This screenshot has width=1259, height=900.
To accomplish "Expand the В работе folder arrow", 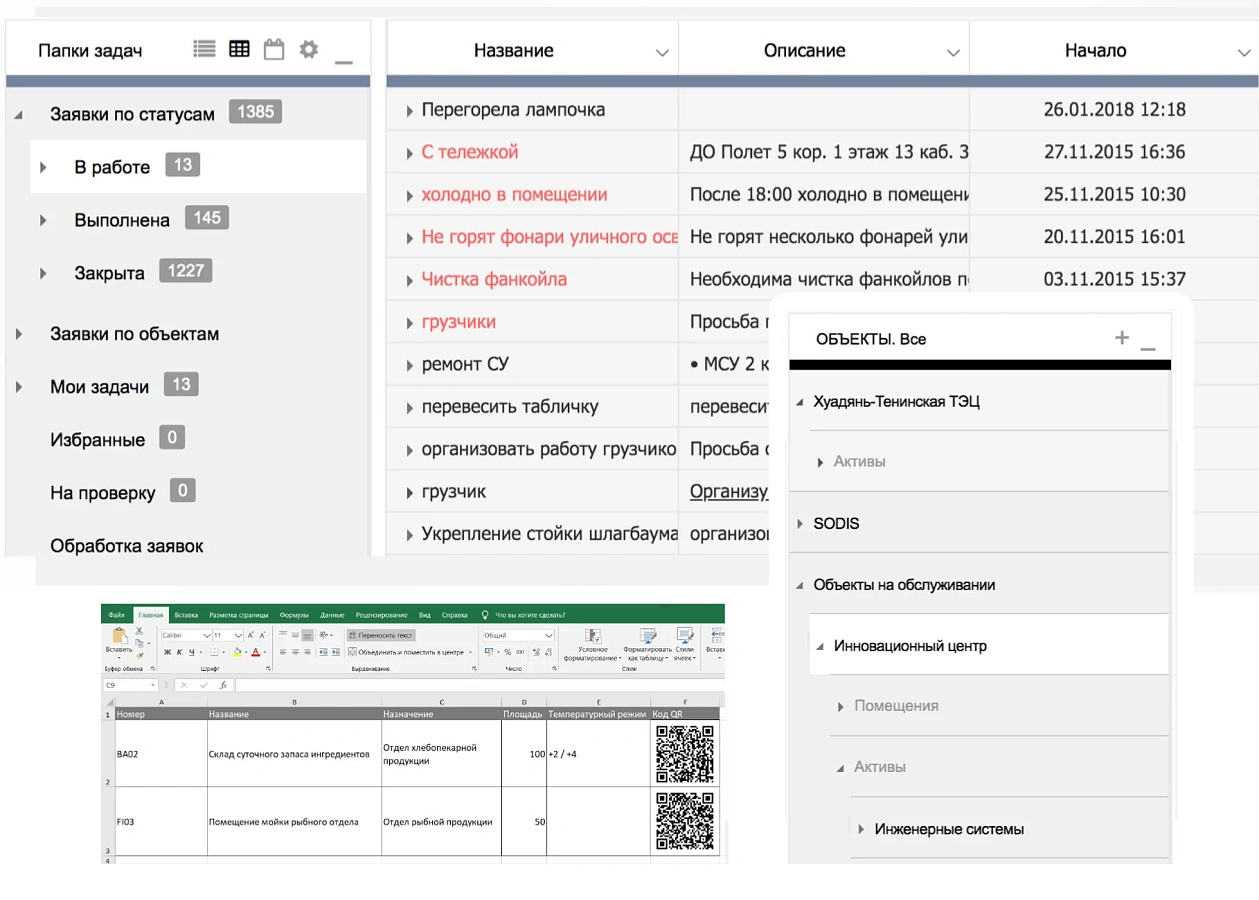I will (43, 167).
